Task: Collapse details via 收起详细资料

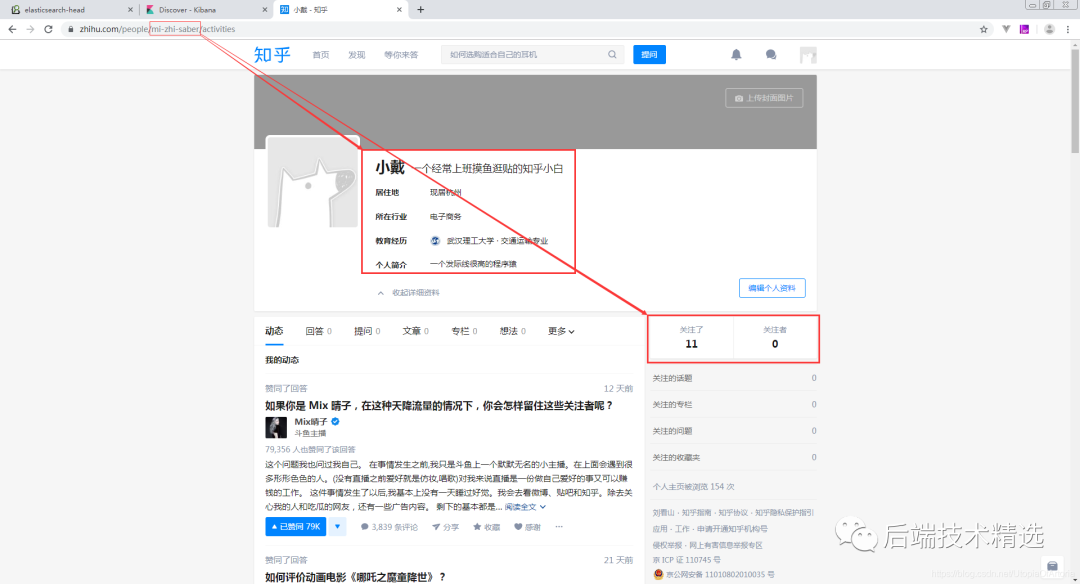Action: [x=408, y=293]
